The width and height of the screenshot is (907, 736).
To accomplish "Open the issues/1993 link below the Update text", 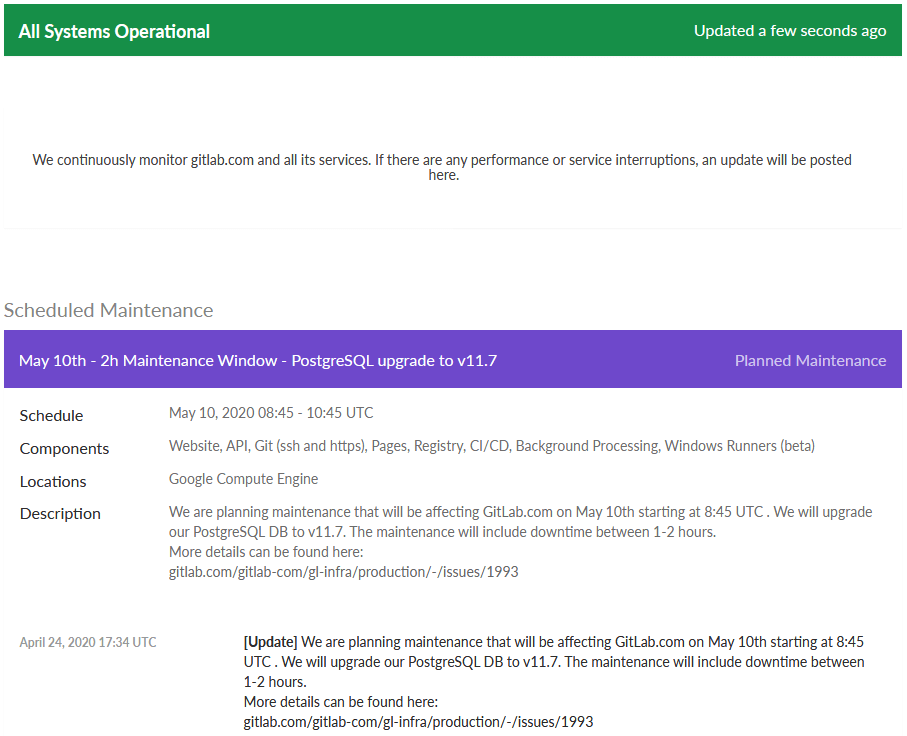I will tap(418, 721).
